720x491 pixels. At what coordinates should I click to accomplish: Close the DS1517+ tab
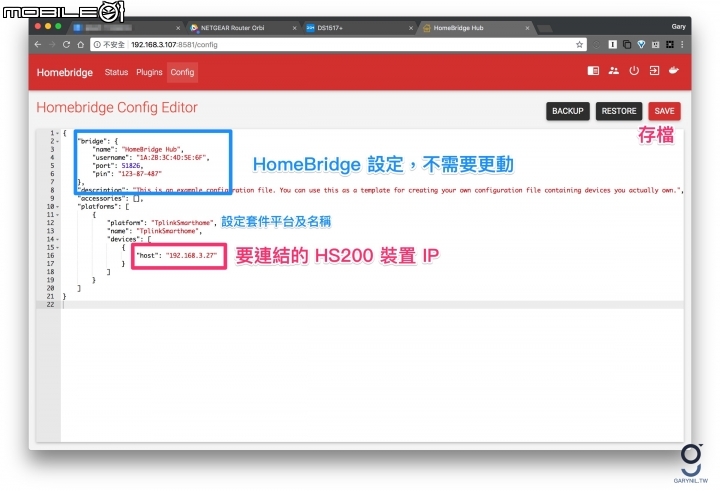coord(411,28)
